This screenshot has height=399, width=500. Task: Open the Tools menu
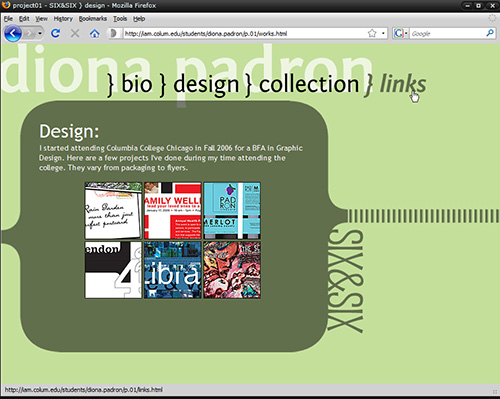(x=120, y=19)
